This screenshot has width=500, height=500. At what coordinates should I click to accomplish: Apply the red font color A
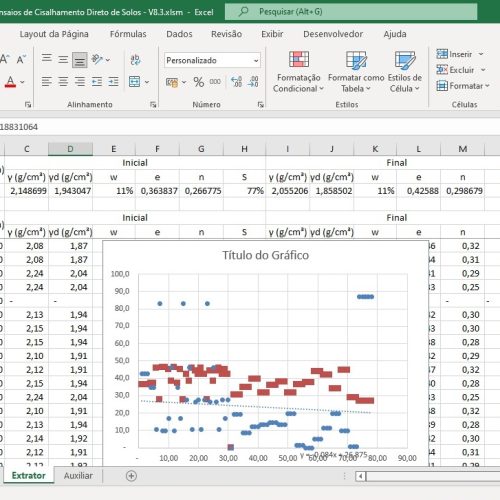click(x=10, y=82)
